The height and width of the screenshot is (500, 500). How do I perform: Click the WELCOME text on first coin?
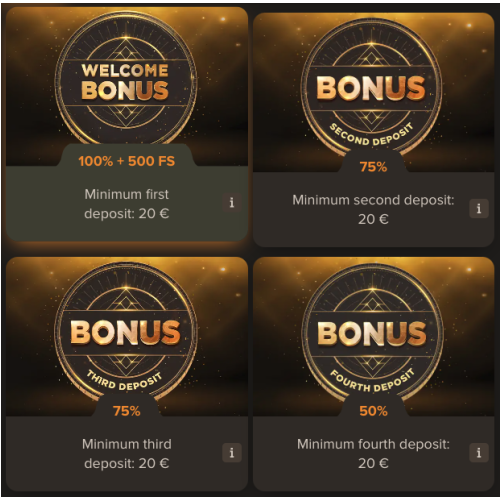(x=125, y=70)
